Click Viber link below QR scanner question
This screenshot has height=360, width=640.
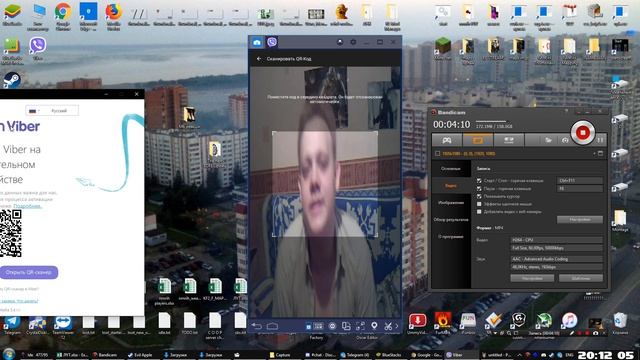tap(19, 301)
